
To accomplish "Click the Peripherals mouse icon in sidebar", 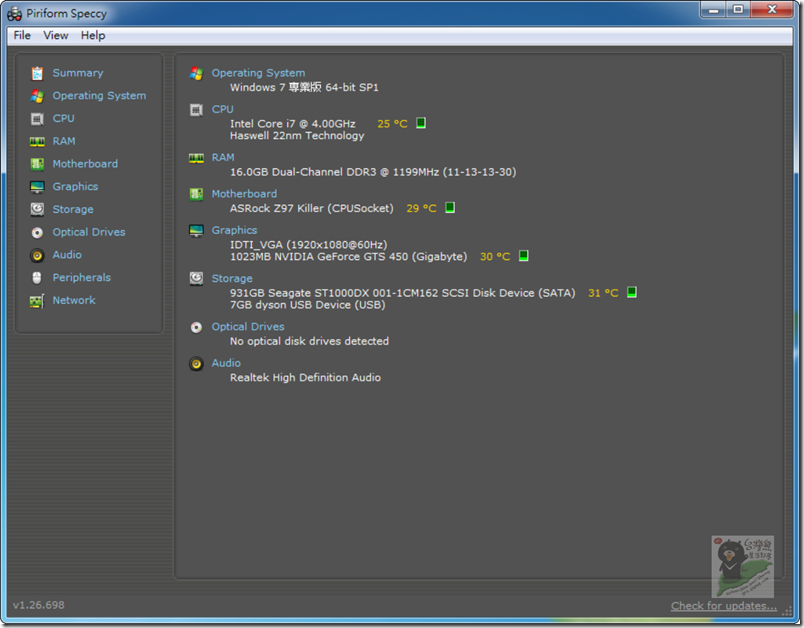I will [x=37, y=277].
